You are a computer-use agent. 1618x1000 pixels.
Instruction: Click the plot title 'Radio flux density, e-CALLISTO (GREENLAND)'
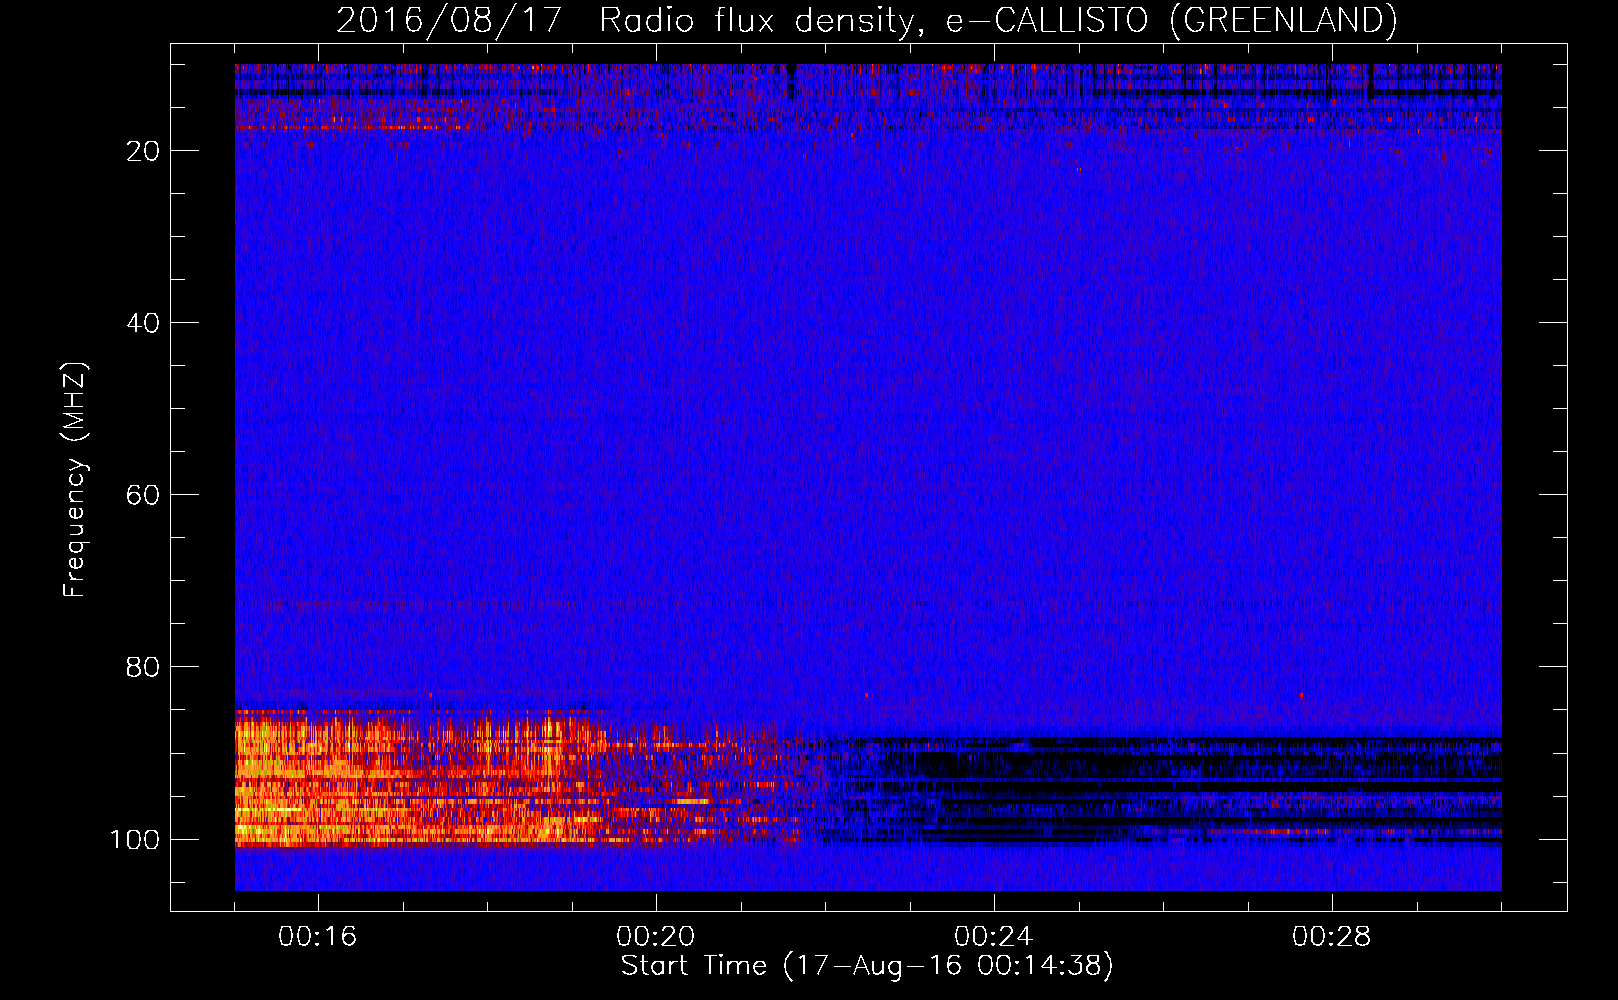point(998,21)
